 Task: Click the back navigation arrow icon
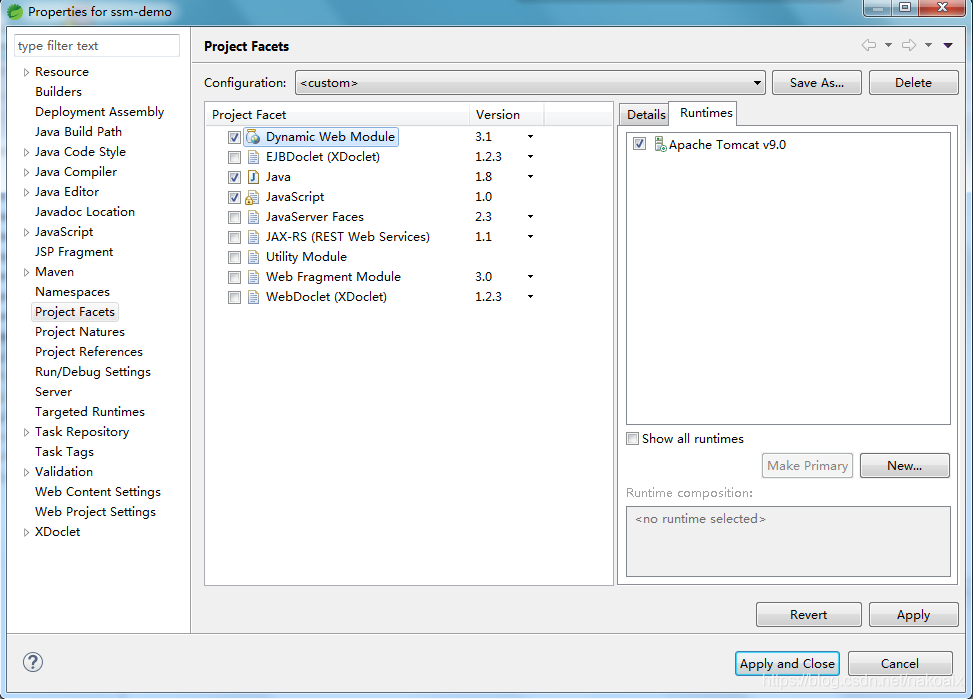pyautogui.click(x=869, y=45)
